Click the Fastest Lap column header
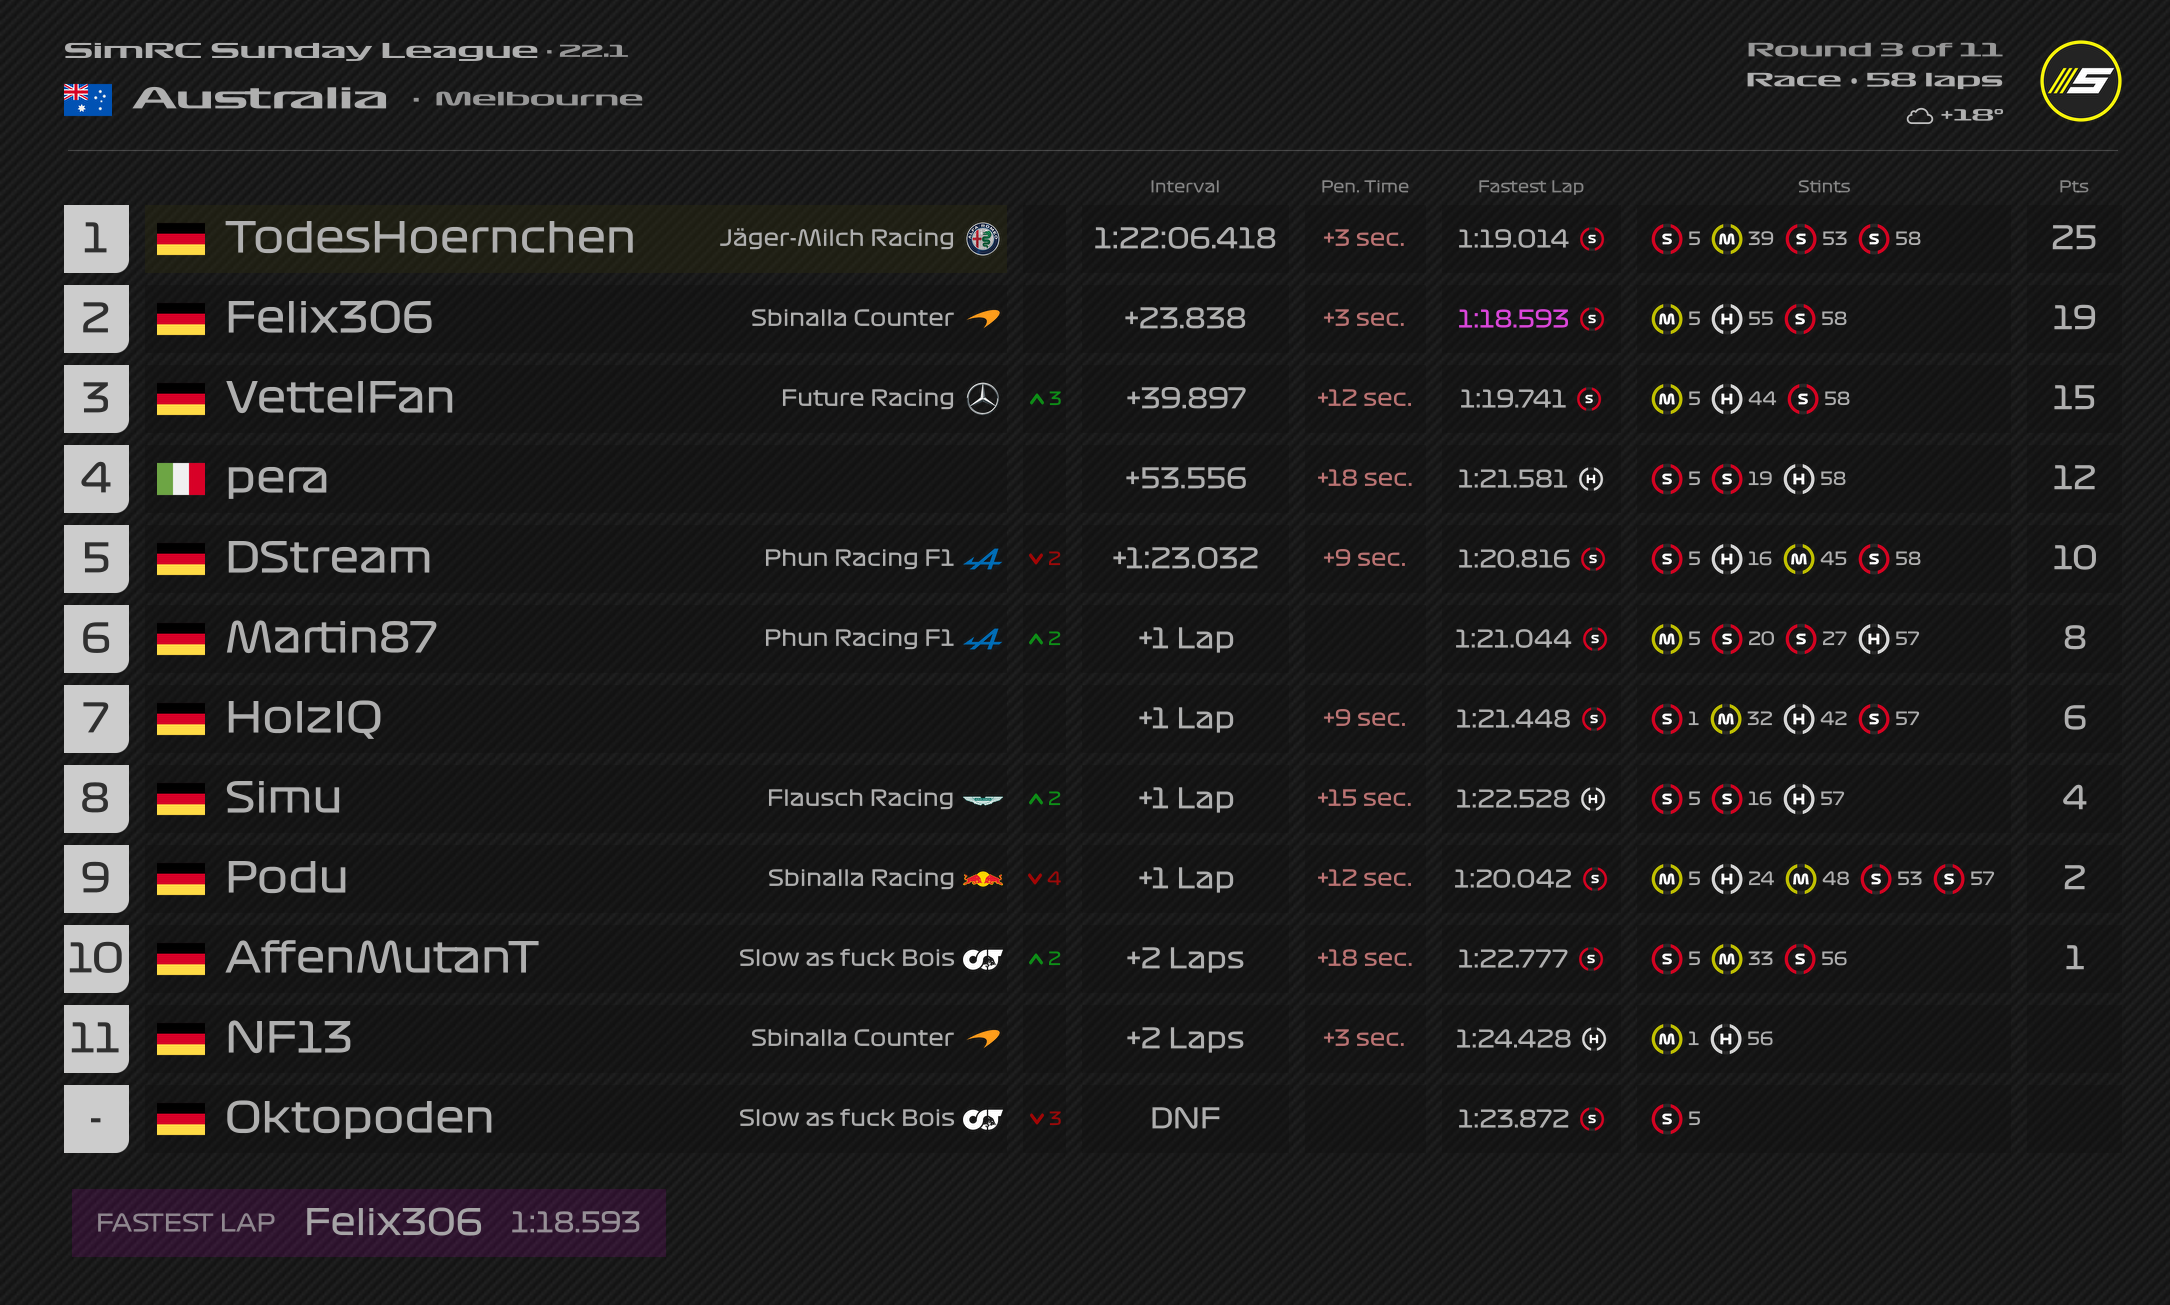 click(x=1530, y=186)
